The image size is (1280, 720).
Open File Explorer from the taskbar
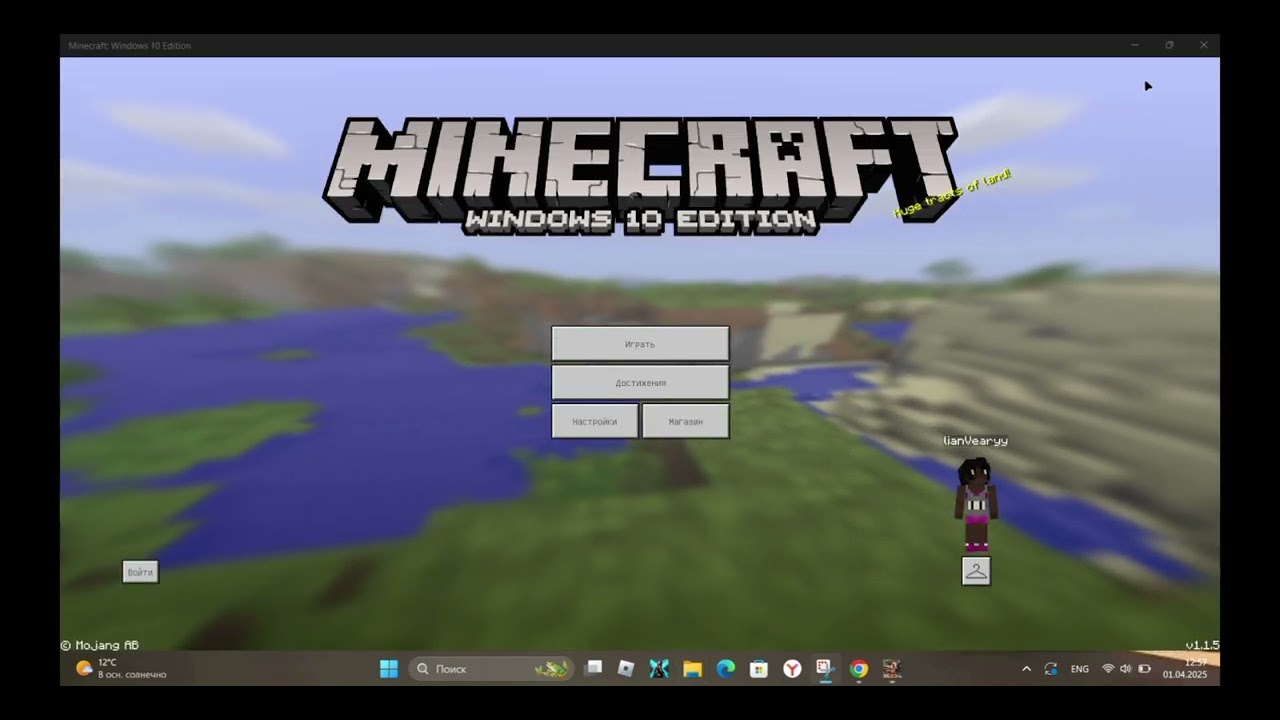(692, 669)
